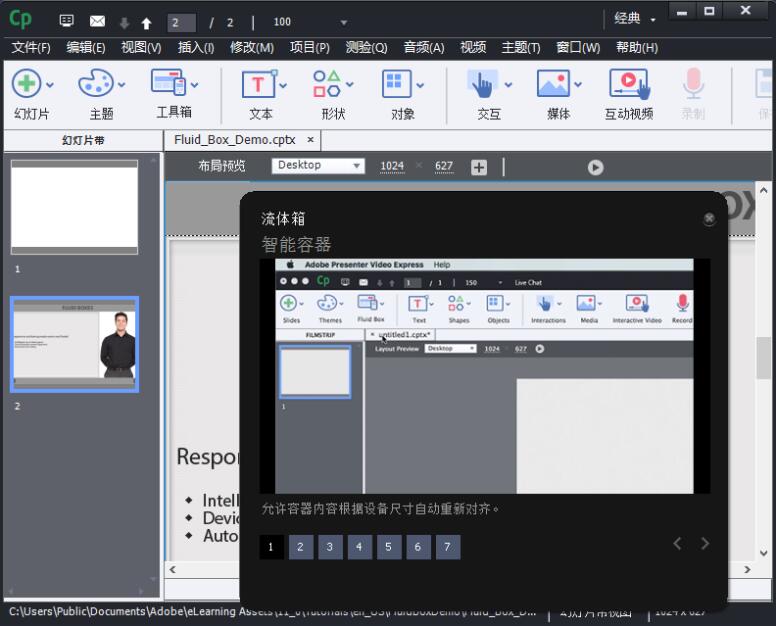
Task: Close the Fluid Box tutorial popup
Action: [x=709, y=218]
